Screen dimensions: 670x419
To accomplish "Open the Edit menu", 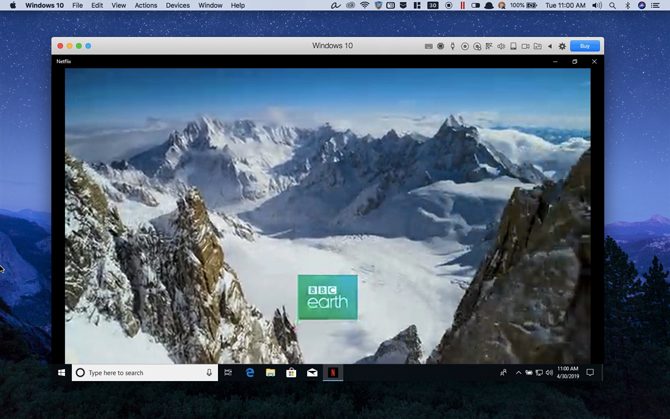I will pos(97,5).
